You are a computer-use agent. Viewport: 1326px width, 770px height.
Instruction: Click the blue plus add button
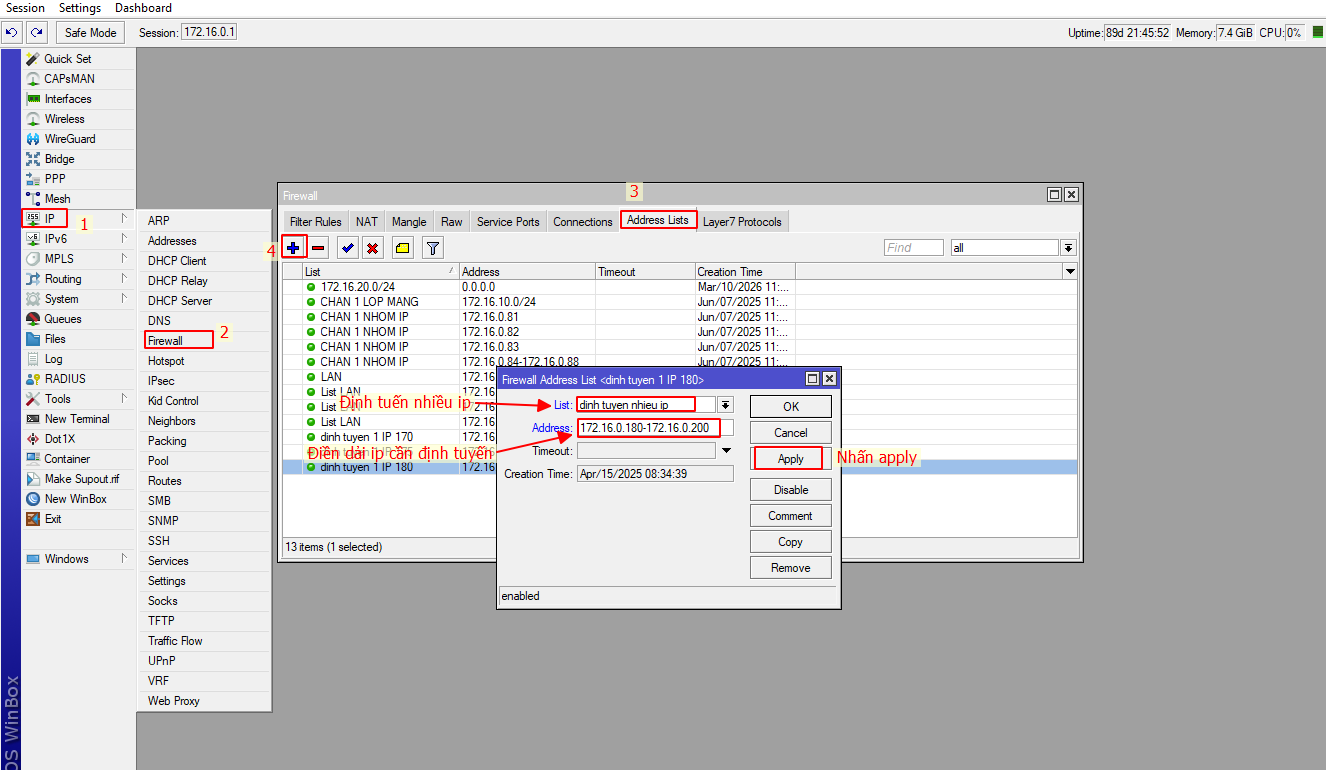coord(293,247)
